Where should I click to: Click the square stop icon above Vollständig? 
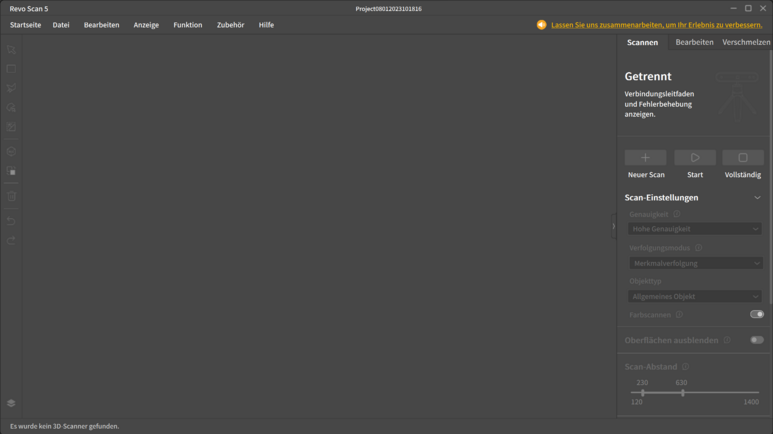(743, 158)
